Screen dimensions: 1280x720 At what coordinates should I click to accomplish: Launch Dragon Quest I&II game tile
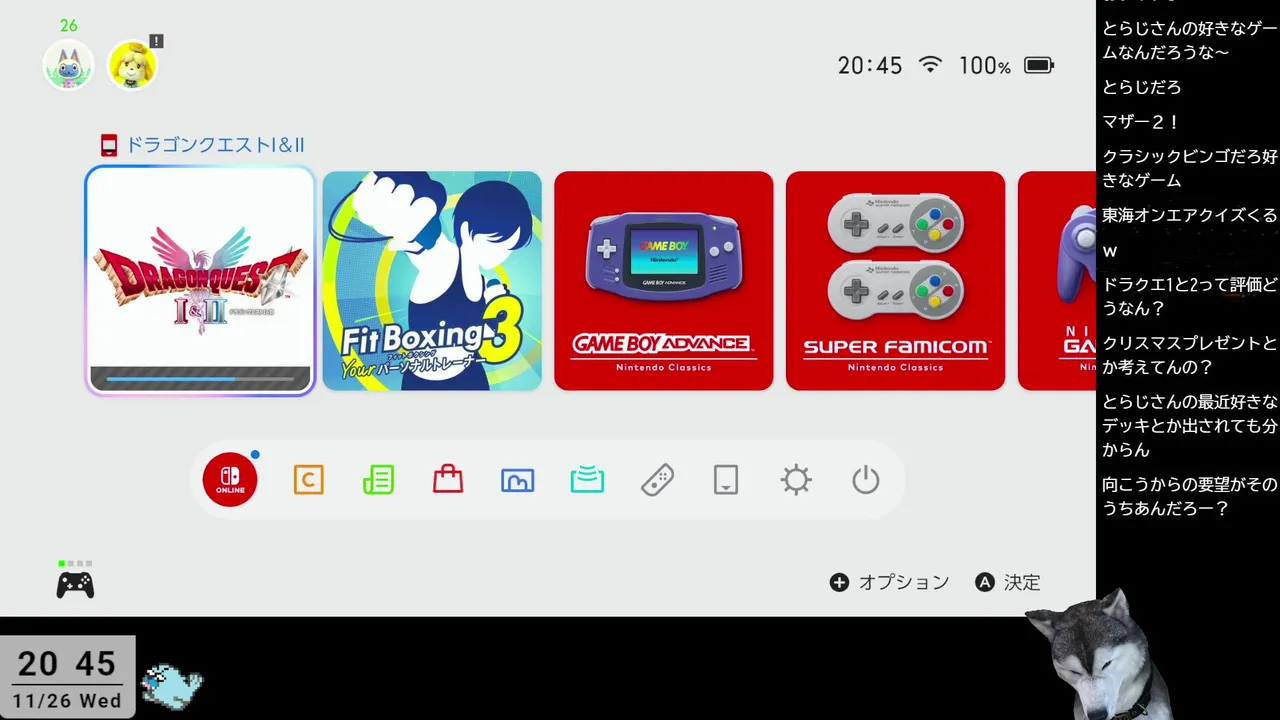200,281
